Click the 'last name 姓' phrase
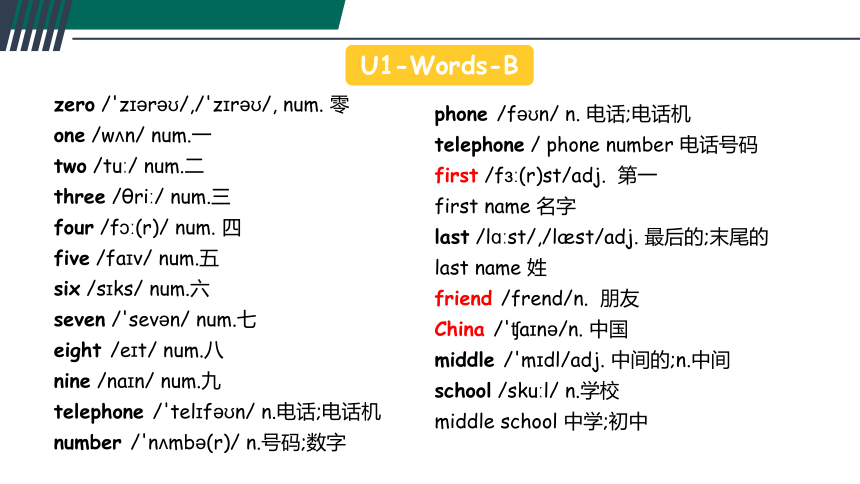Screen dimensions: 860x484 pyautogui.click(x=491, y=268)
